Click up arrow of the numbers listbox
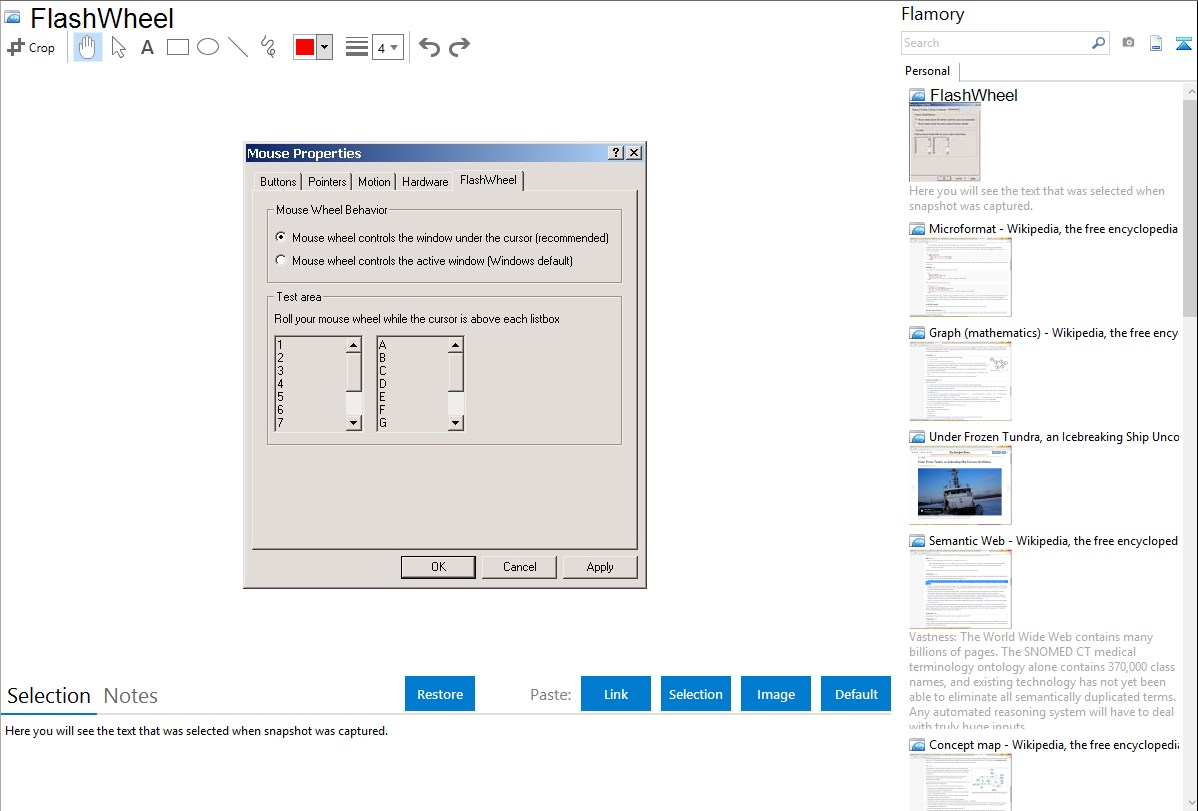1198x811 pixels. pos(353,345)
